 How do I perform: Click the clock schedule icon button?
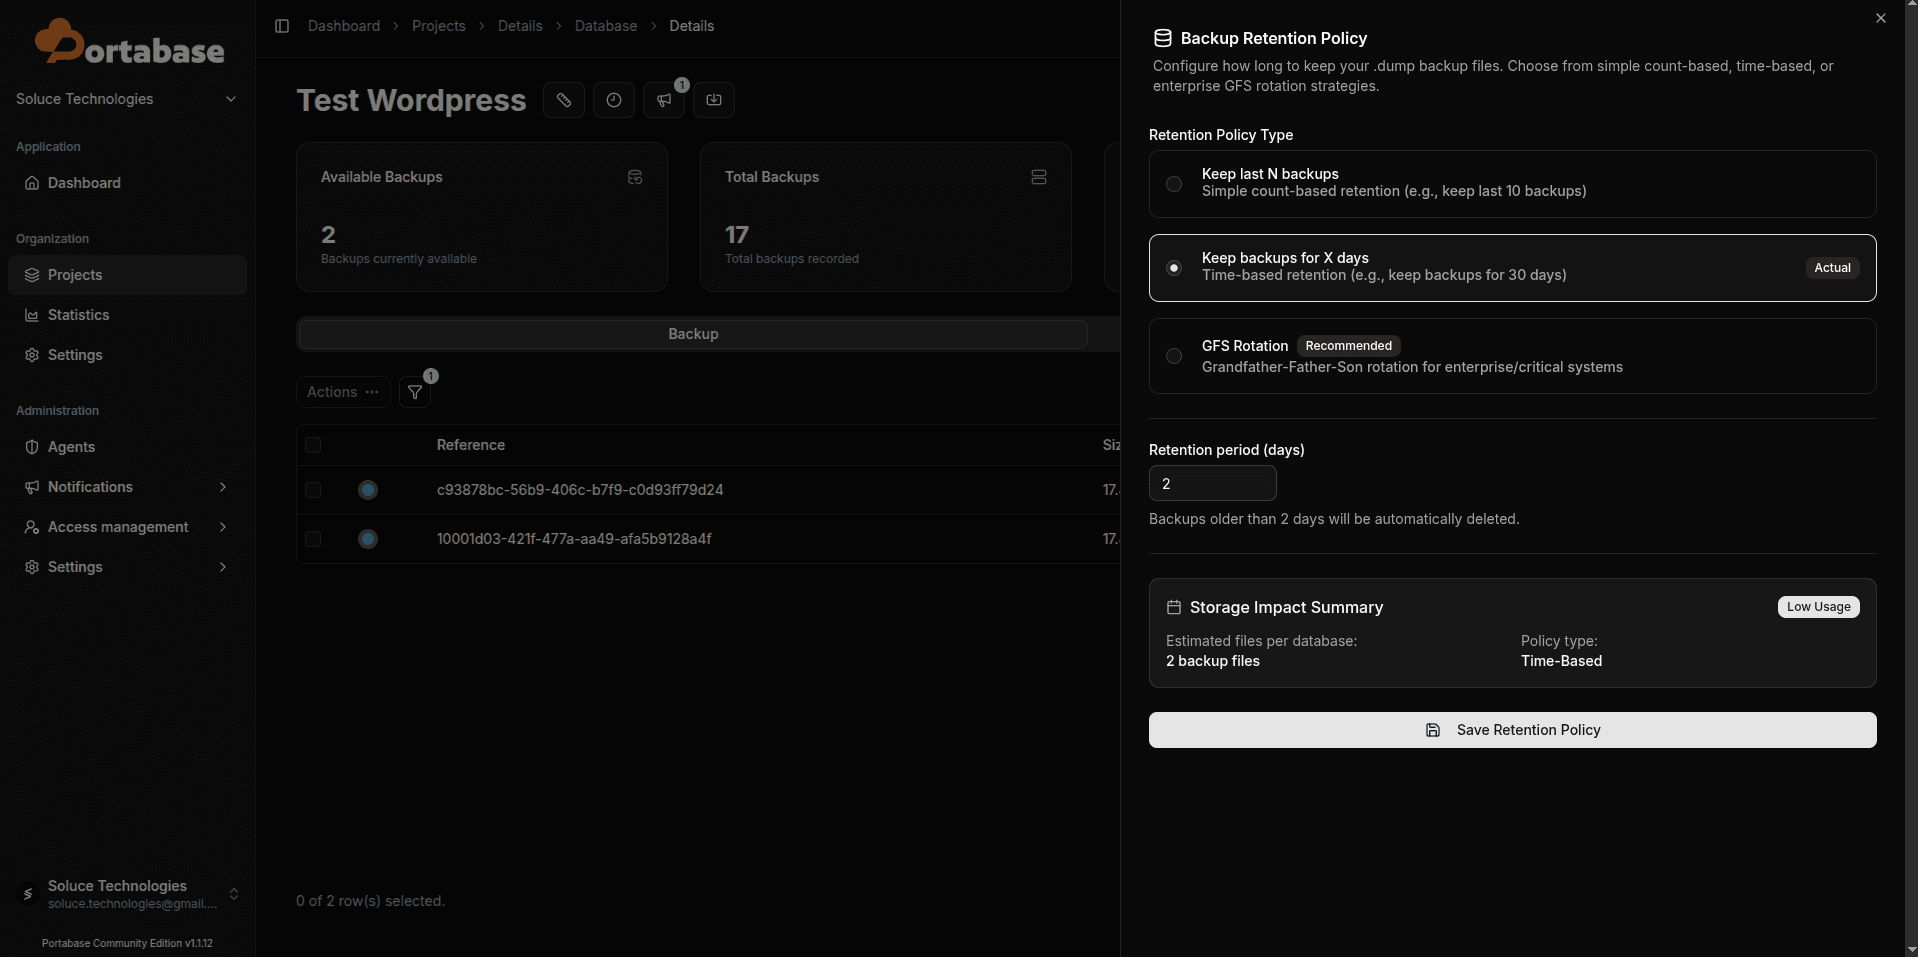click(614, 100)
